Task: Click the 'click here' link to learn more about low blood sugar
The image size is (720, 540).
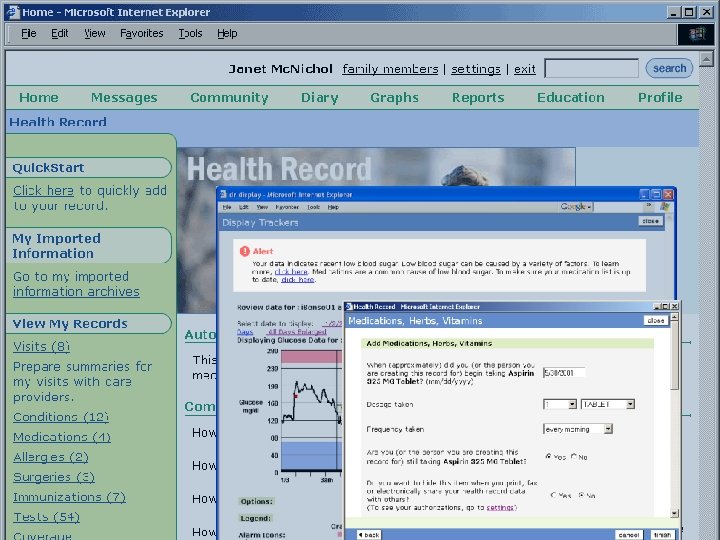Action: [291, 272]
